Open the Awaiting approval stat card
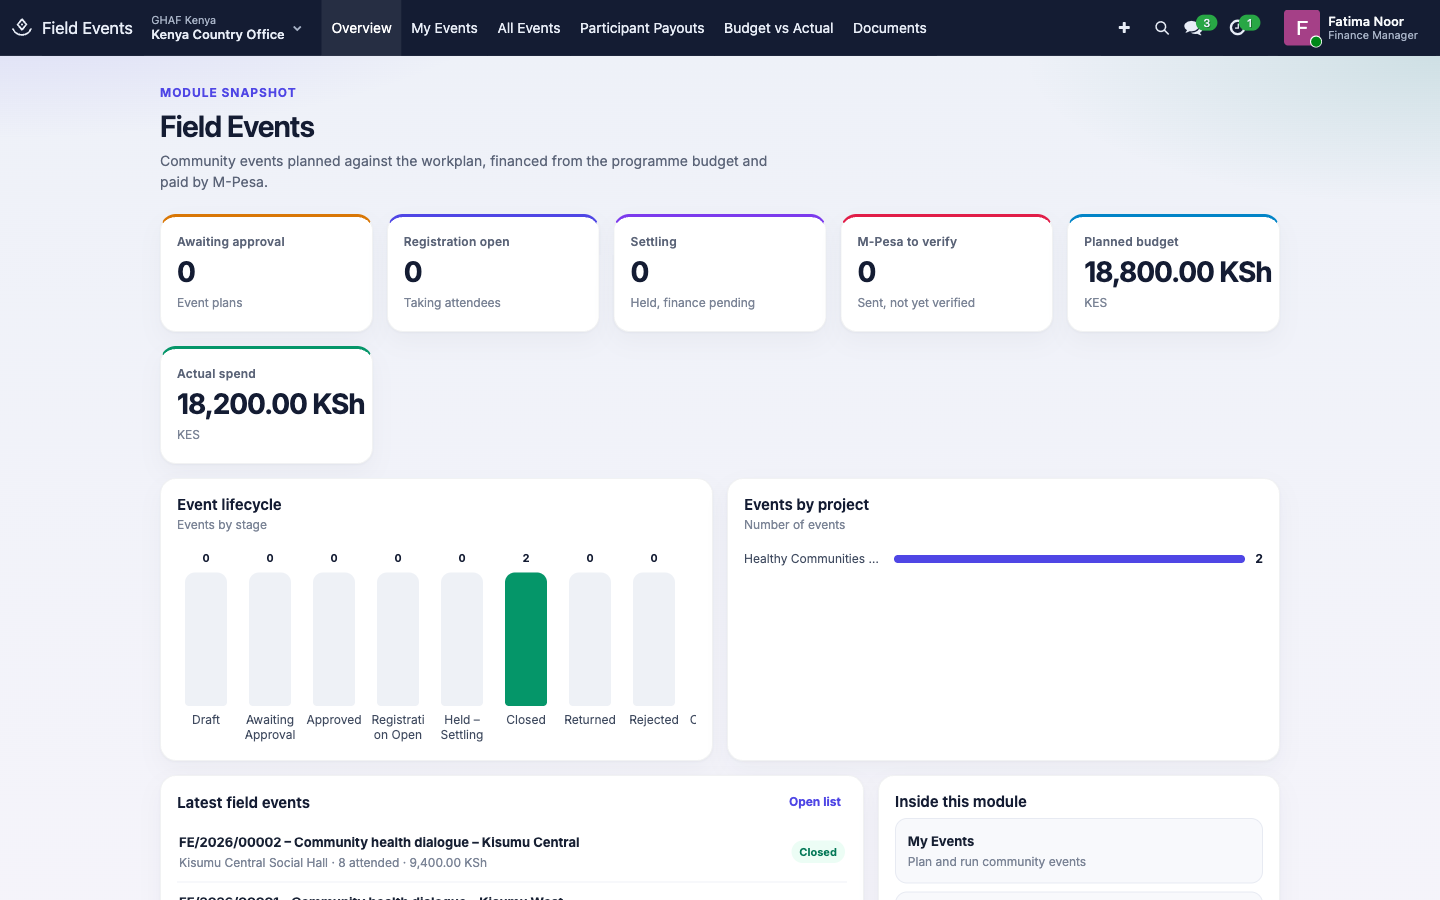The width and height of the screenshot is (1440, 900). (x=266, y=272)
